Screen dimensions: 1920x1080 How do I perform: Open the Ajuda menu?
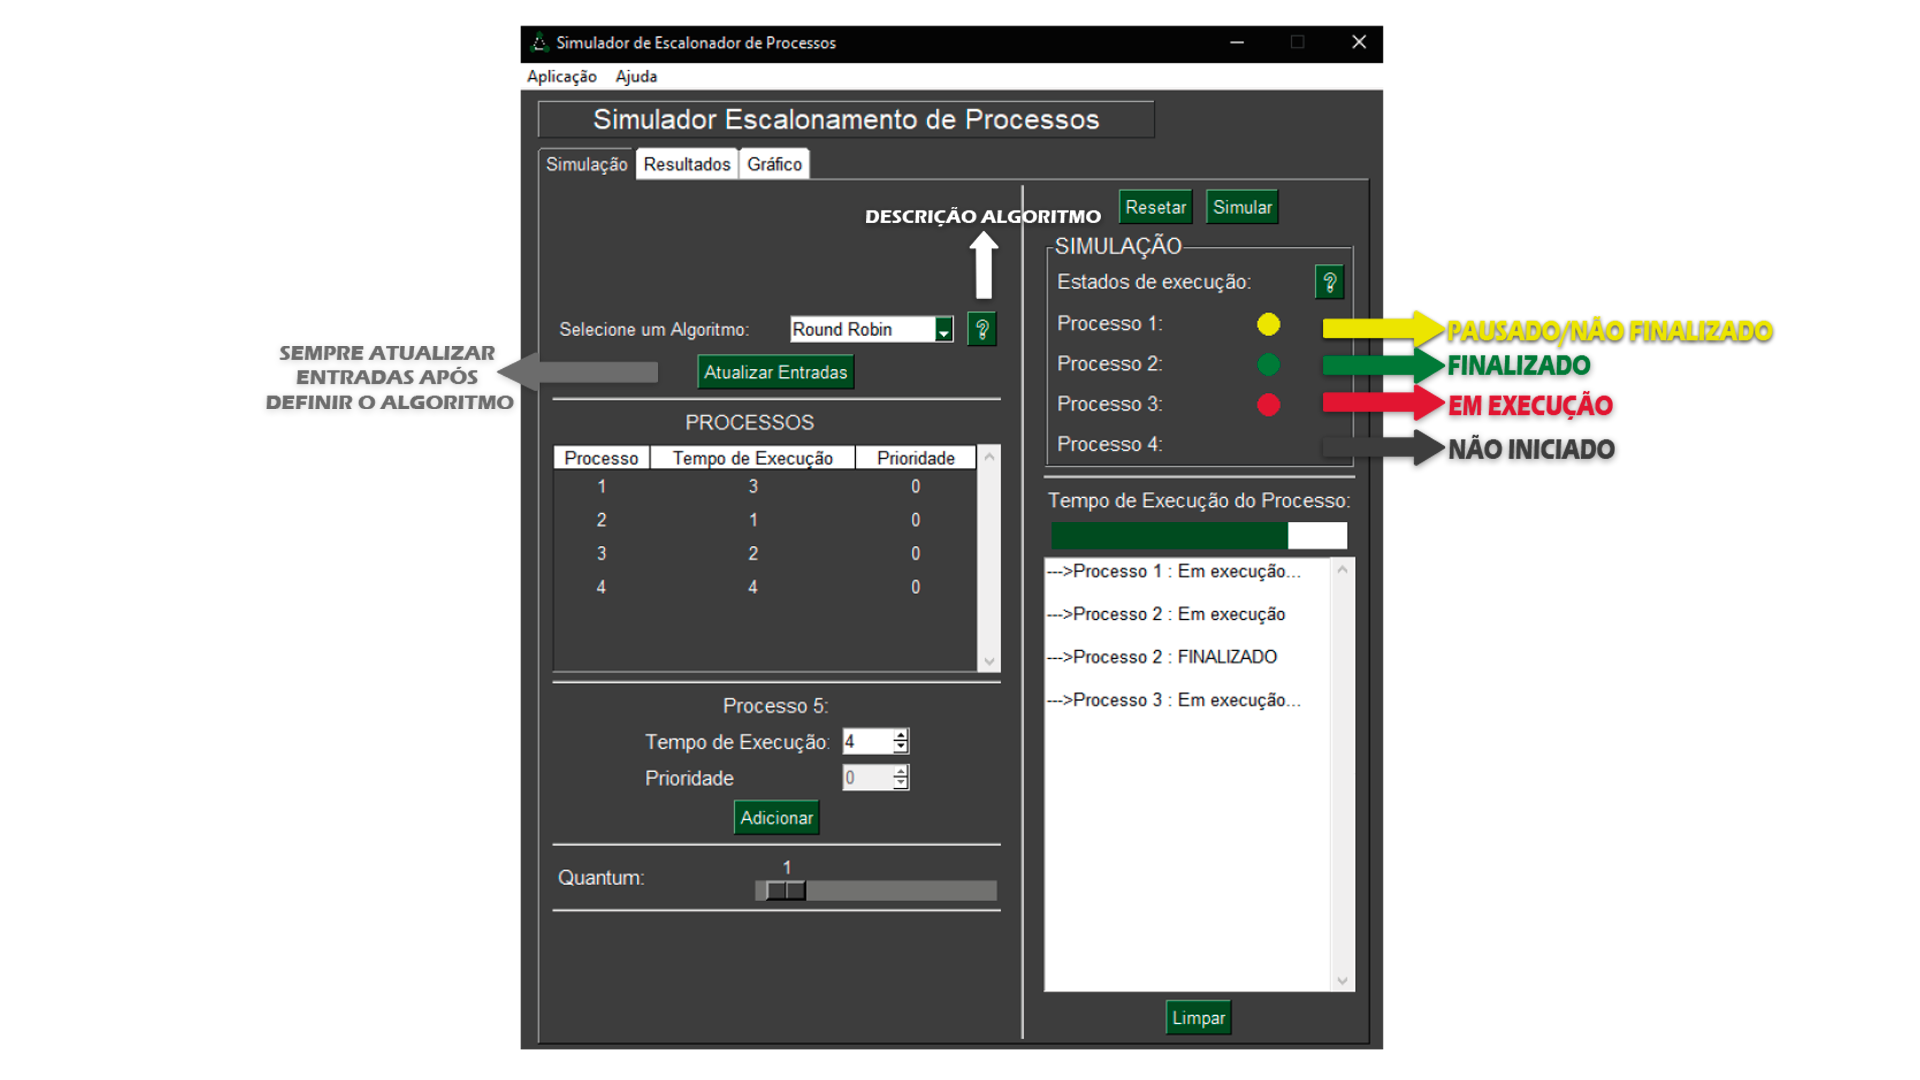(637, 76)
